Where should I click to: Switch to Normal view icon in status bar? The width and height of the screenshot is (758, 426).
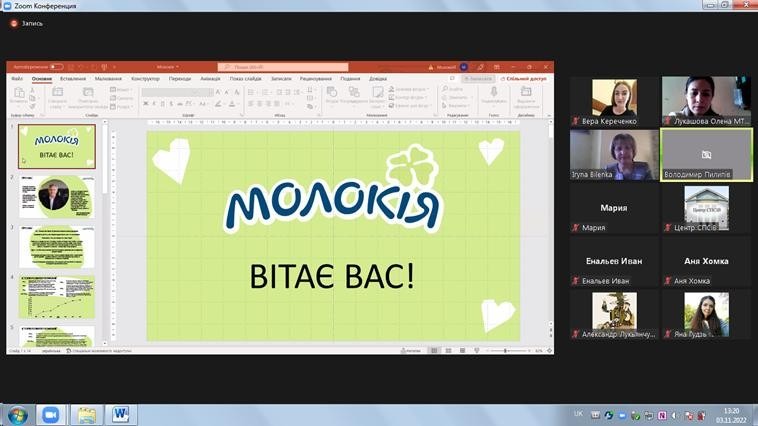pyautogui.click(x=434, y=351)
